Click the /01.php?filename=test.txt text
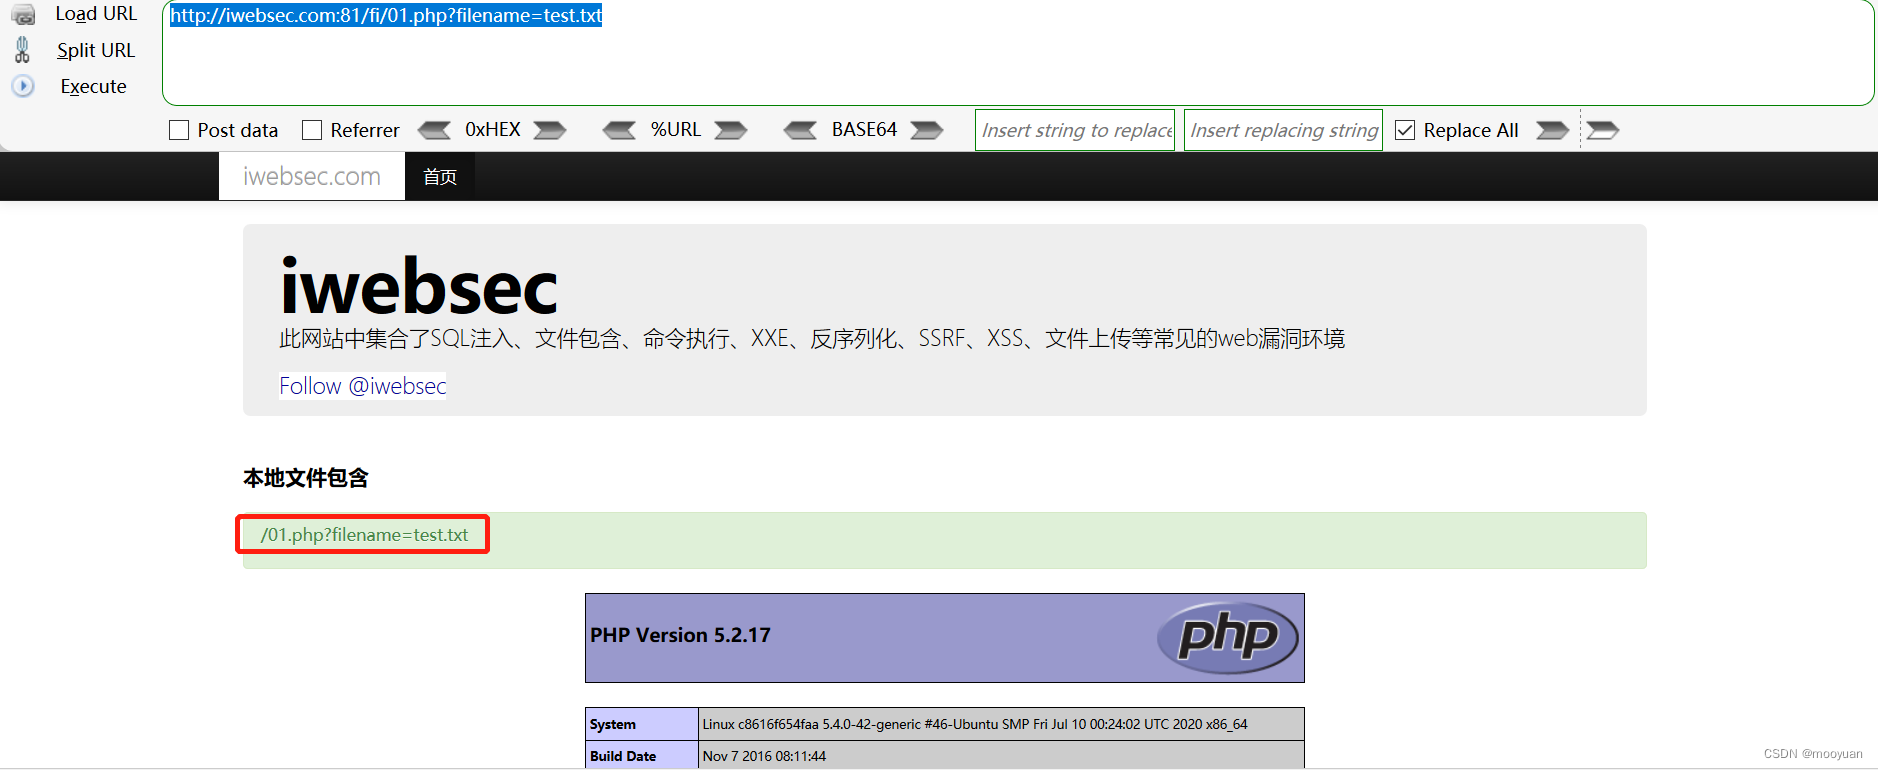 click(x=364, y=535)
